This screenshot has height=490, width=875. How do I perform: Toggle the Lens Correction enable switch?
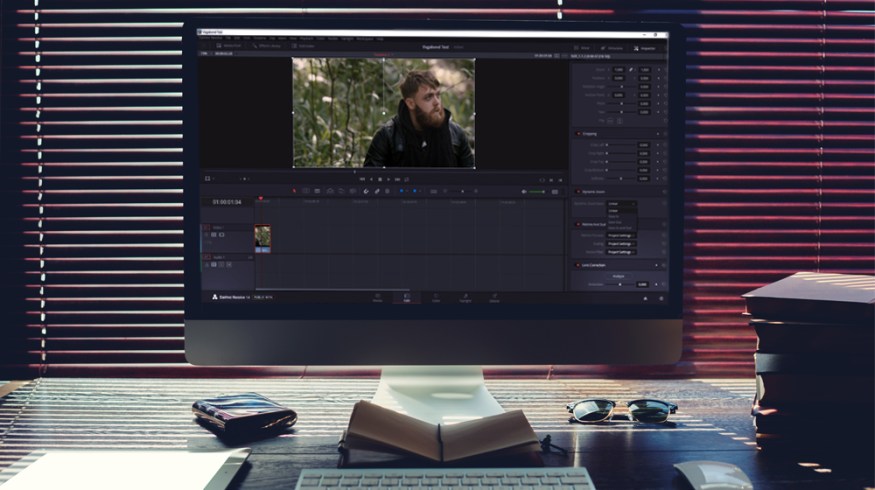click(578, 265)
